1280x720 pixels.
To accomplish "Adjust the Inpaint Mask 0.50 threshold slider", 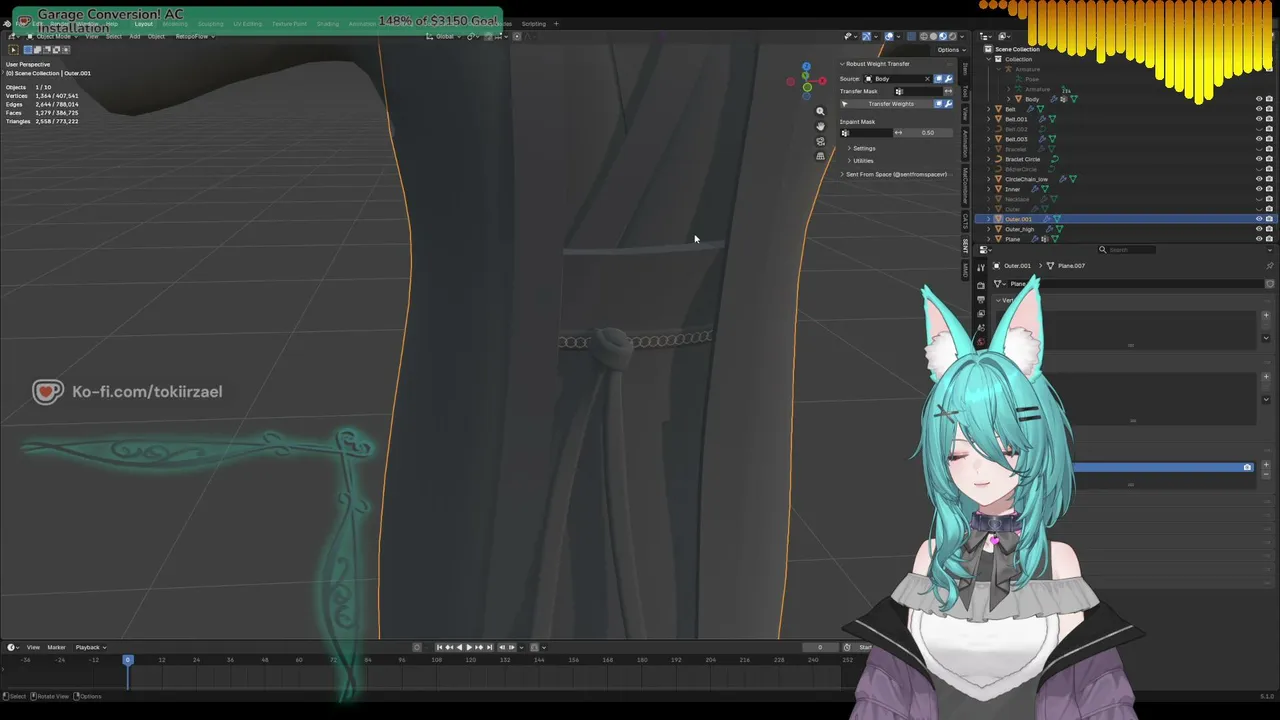I will coord(928,133).
